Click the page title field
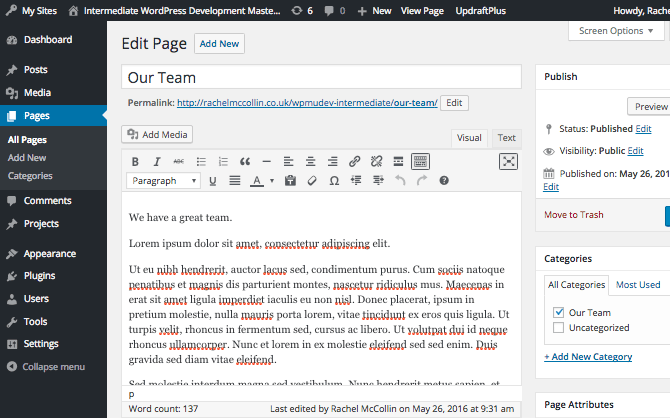 point(320,77)
